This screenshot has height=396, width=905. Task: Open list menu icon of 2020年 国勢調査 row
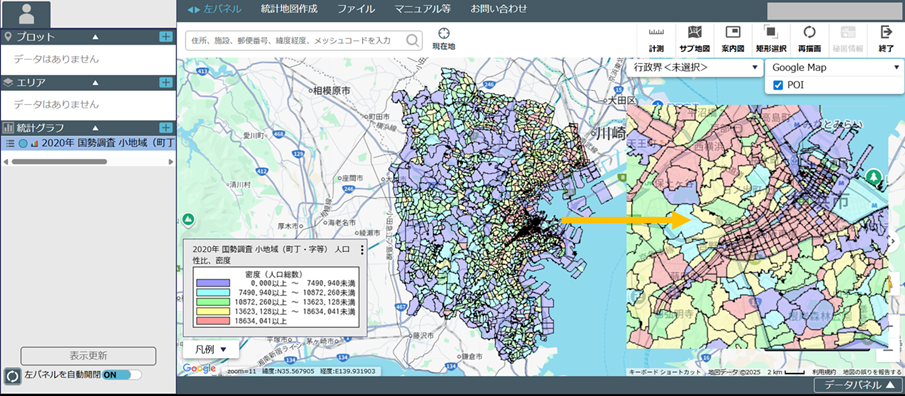pyautogui.click(x=10, y=143)
